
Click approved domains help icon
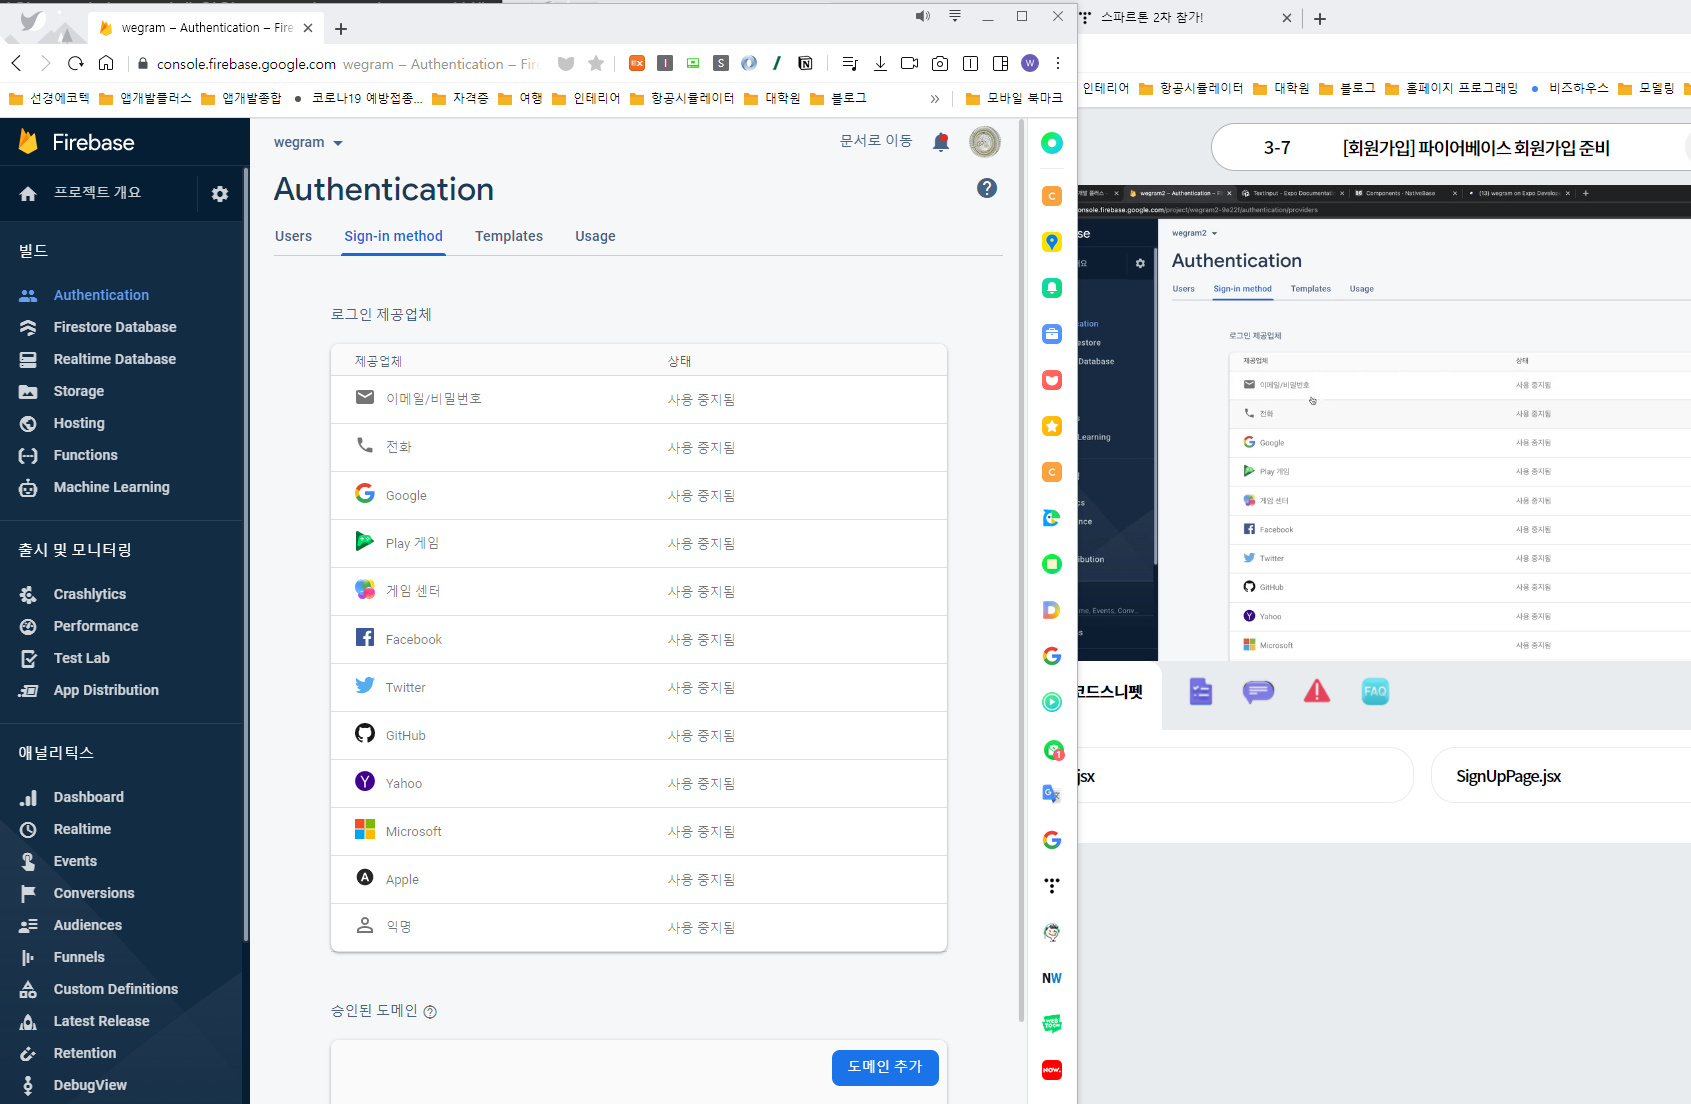430,1012
